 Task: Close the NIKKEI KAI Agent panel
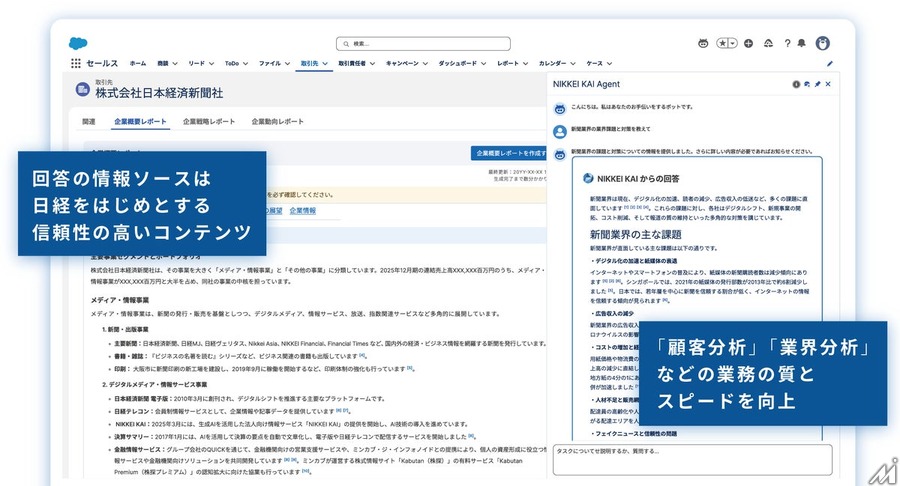(828, 84)
